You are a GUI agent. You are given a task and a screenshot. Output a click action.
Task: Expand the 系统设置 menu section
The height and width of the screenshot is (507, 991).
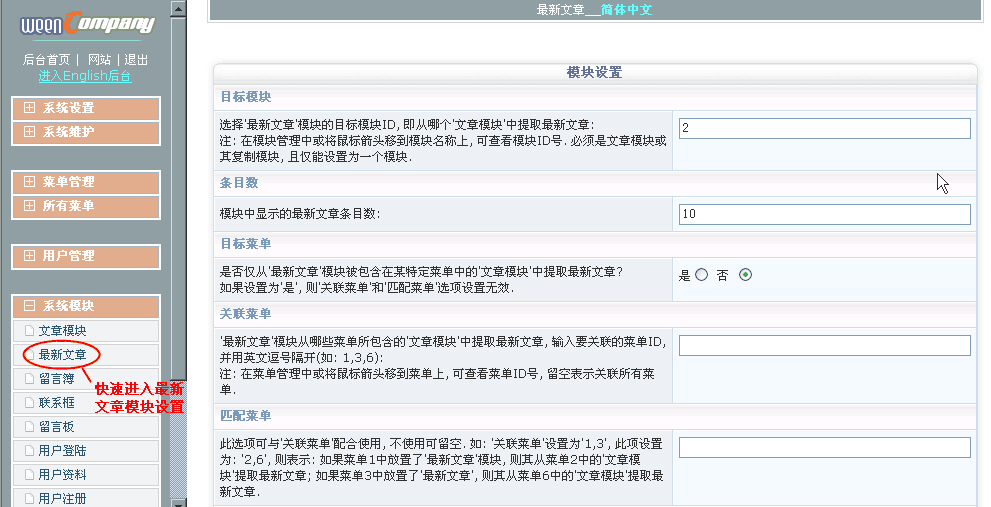(86, 108)
